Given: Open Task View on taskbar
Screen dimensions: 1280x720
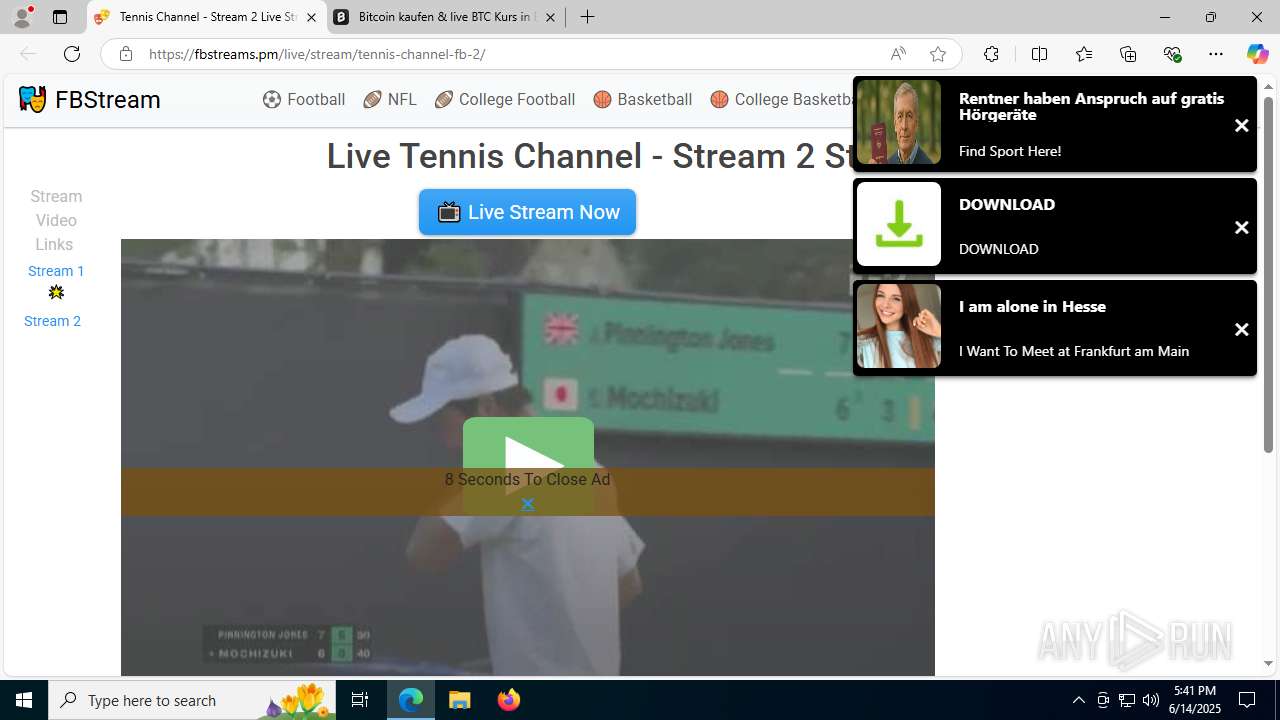Looking at the screenshot, I should tap(361, 700).
